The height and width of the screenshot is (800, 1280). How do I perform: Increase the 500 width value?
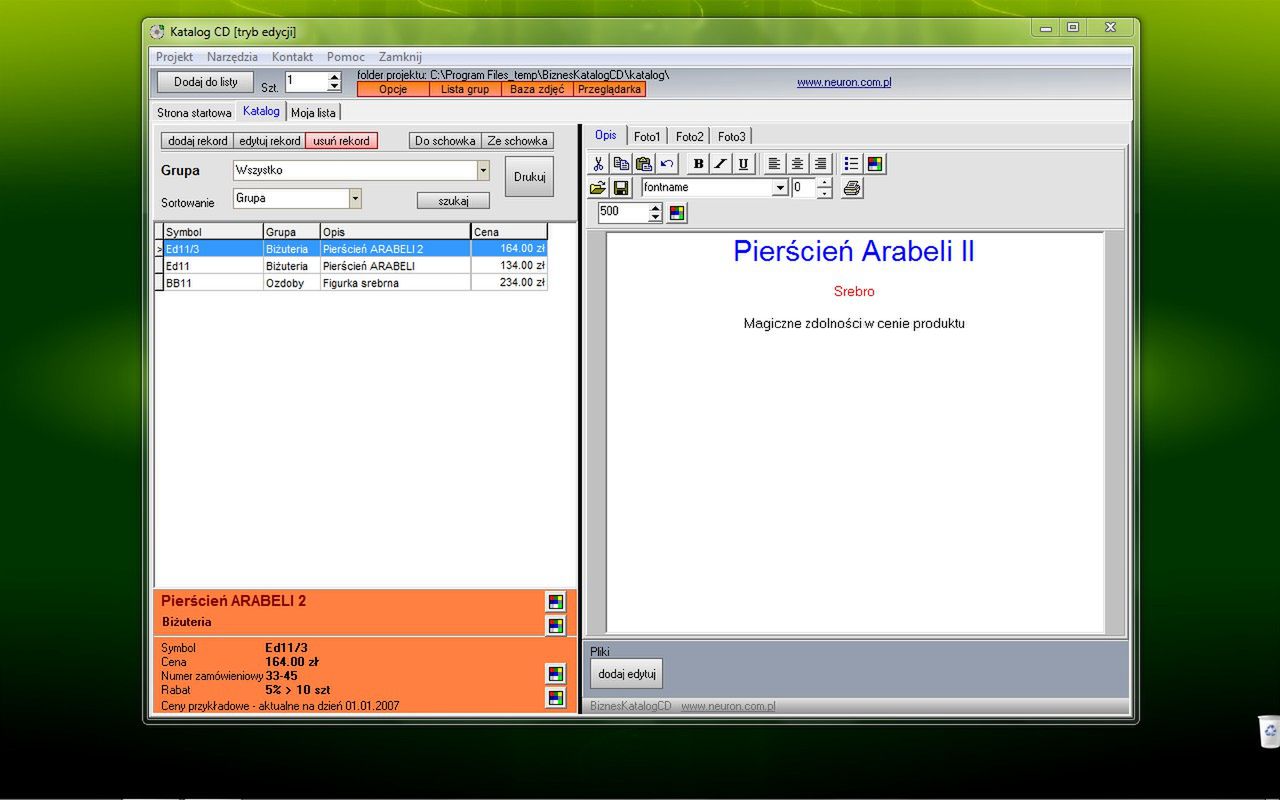pyautogui.click(x=655, y=208)
